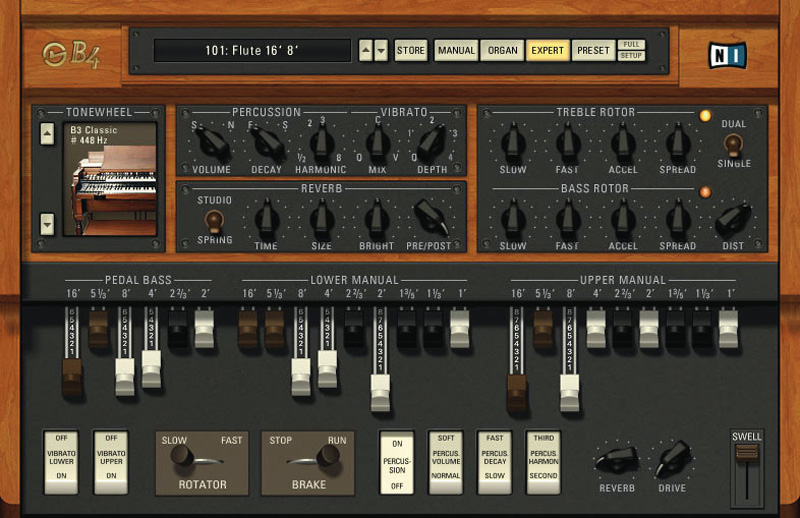The image size is (800, 518).
Task: Click the Bass Rotor SLOW knob
Action: tap(513, 218)
